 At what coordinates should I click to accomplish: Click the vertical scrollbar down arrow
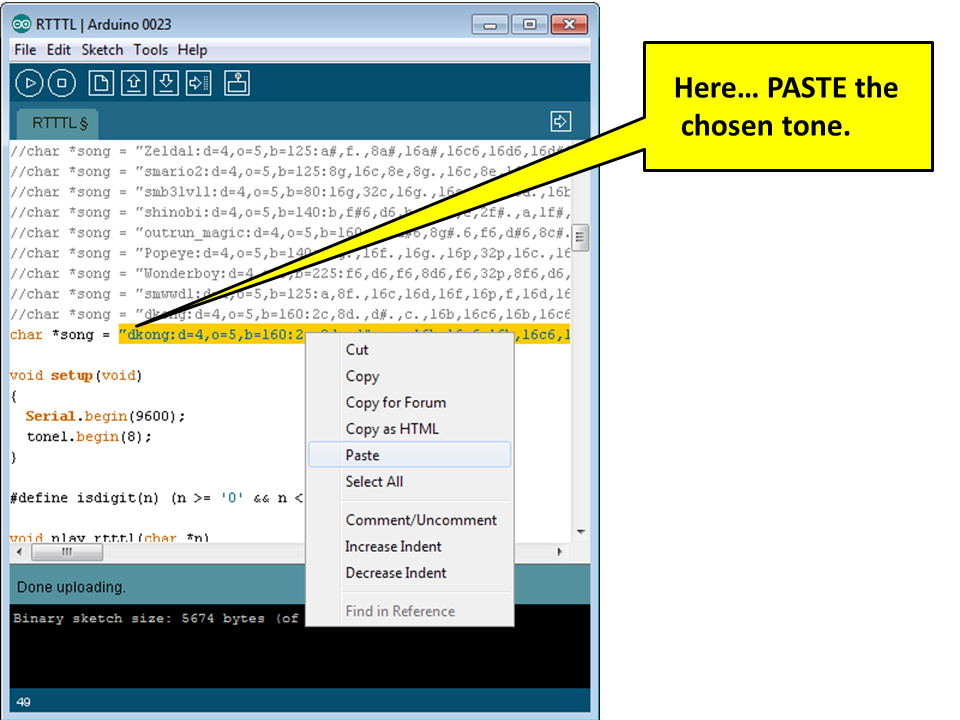580,531
